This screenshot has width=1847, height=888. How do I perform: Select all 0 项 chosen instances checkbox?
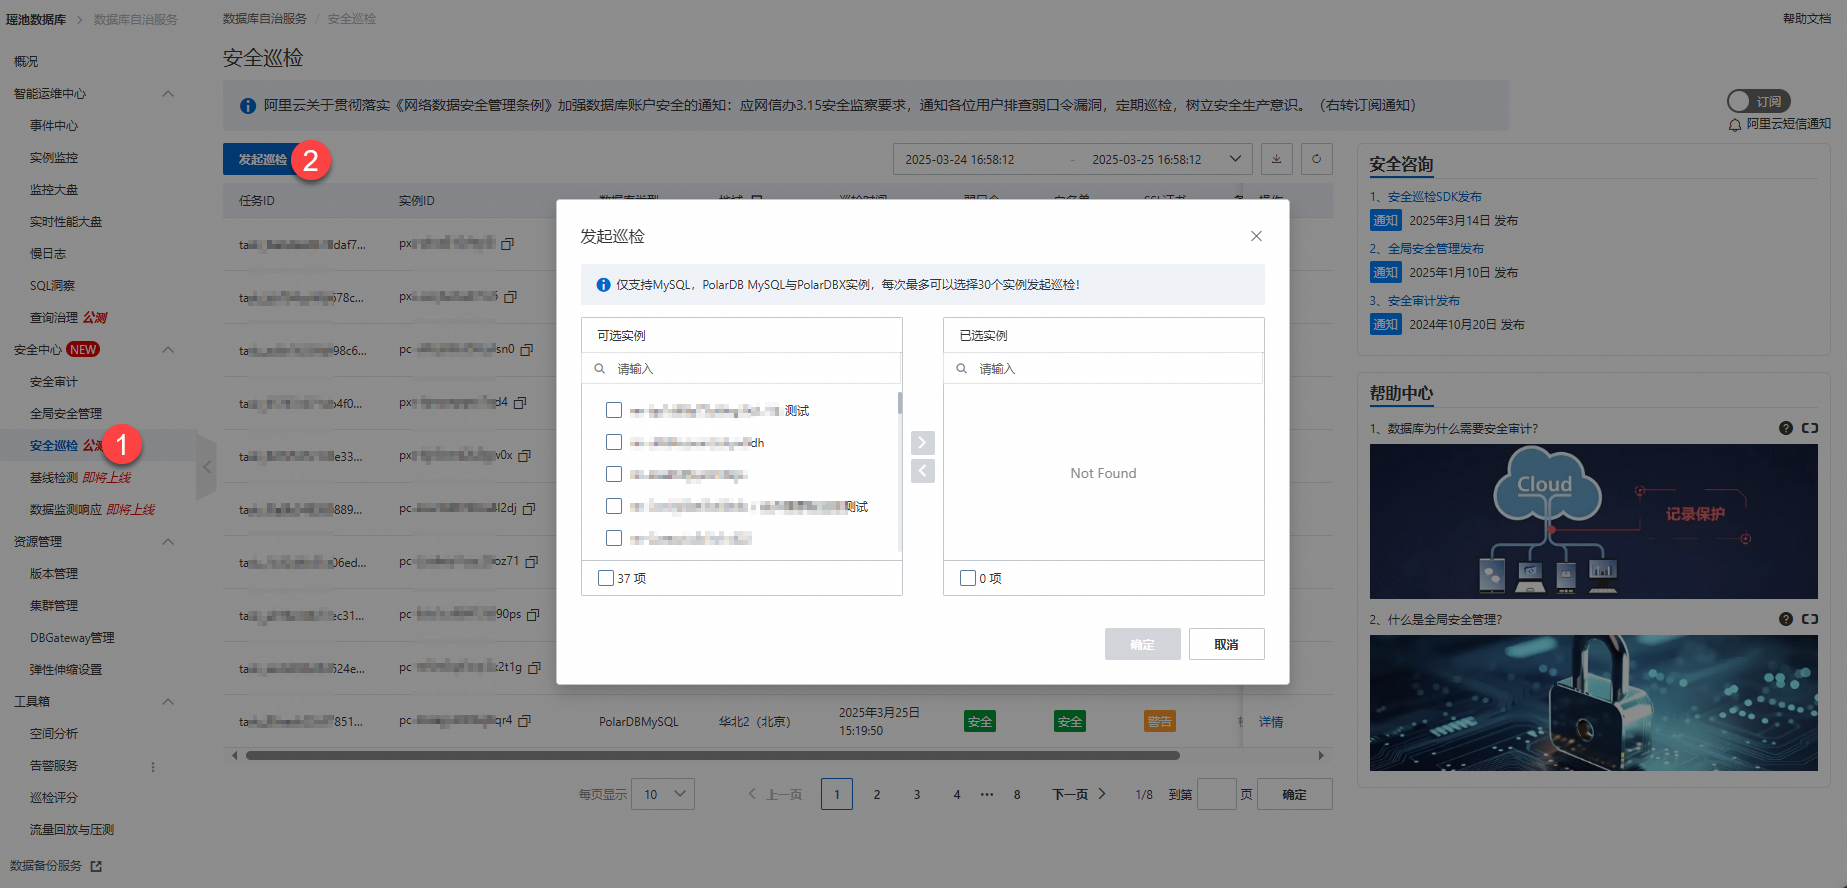pos(968,578)
